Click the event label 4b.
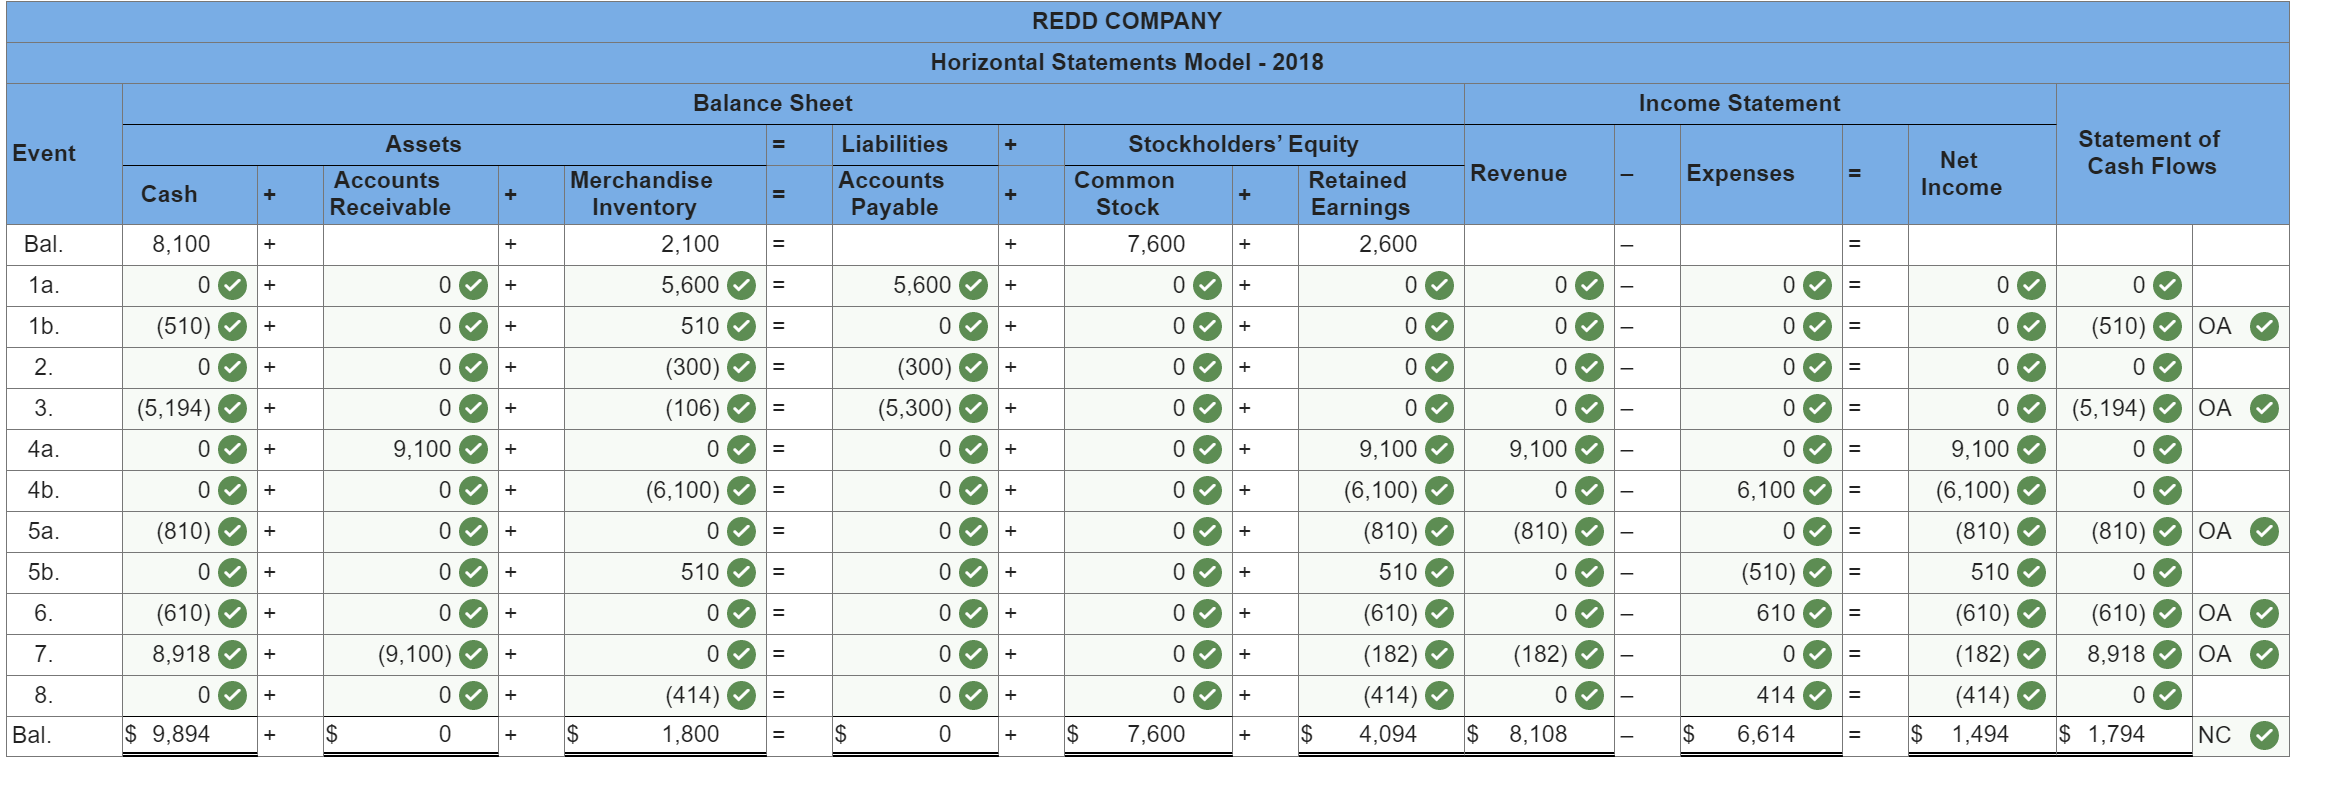 43,490
